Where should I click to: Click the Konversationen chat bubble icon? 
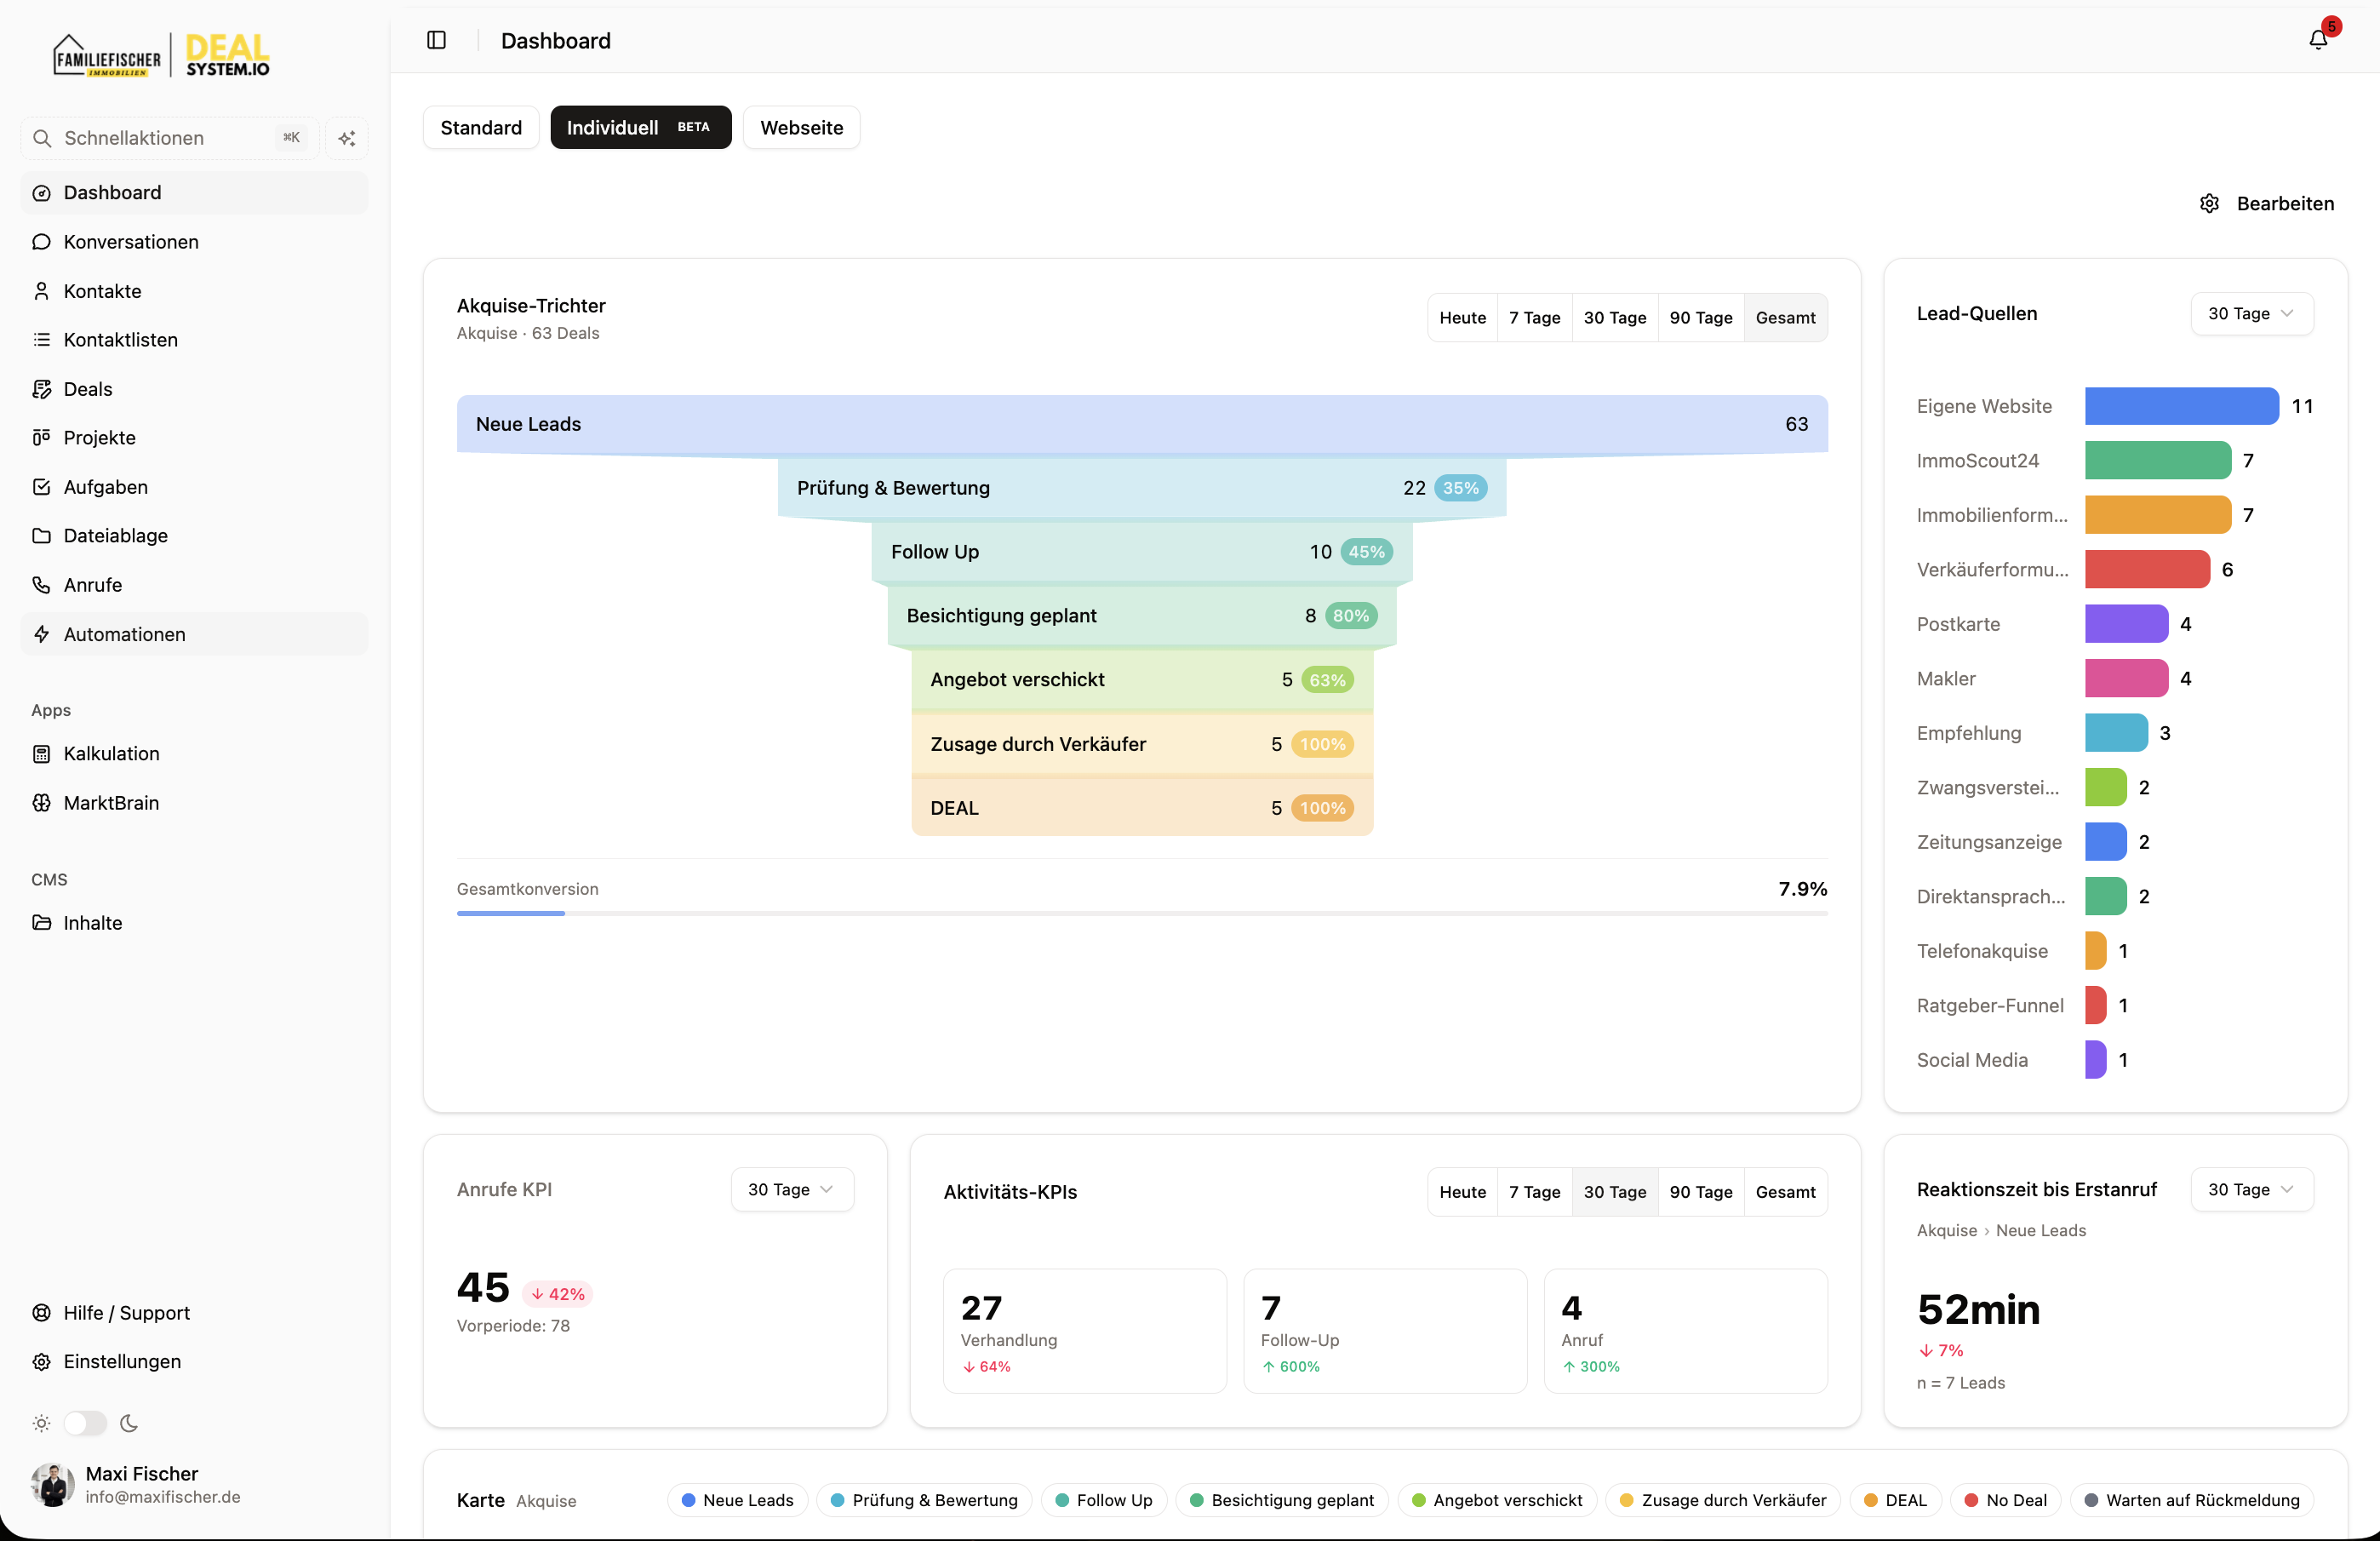click(41, 242)
